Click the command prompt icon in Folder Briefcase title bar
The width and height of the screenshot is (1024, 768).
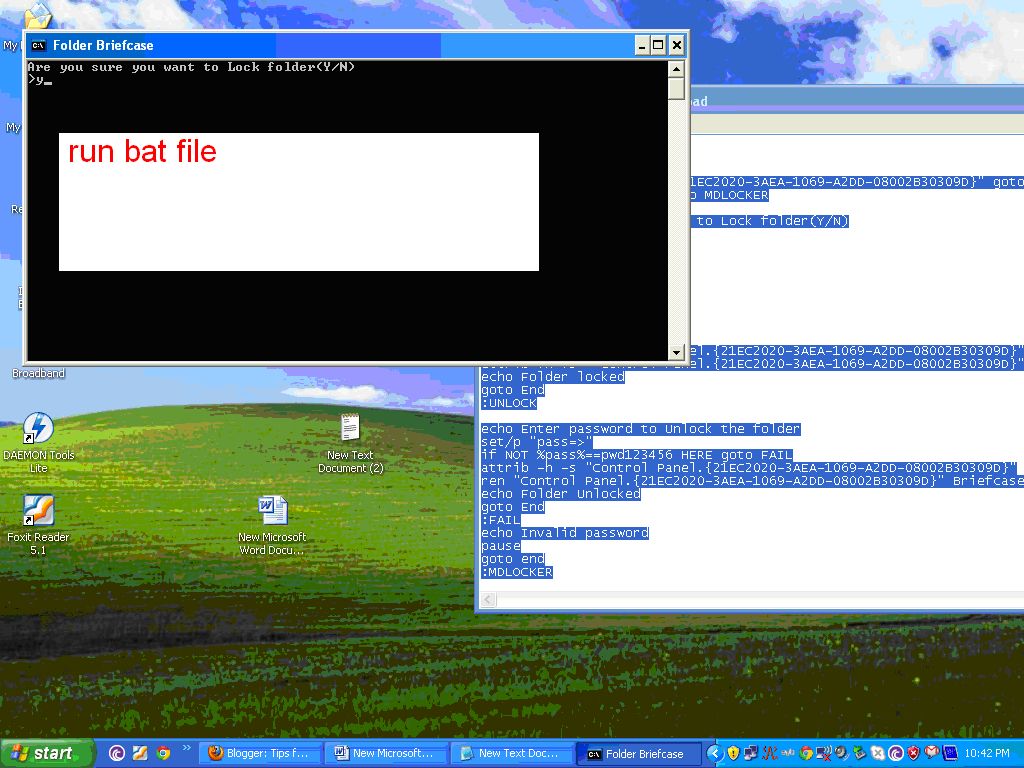click(39, 45)
